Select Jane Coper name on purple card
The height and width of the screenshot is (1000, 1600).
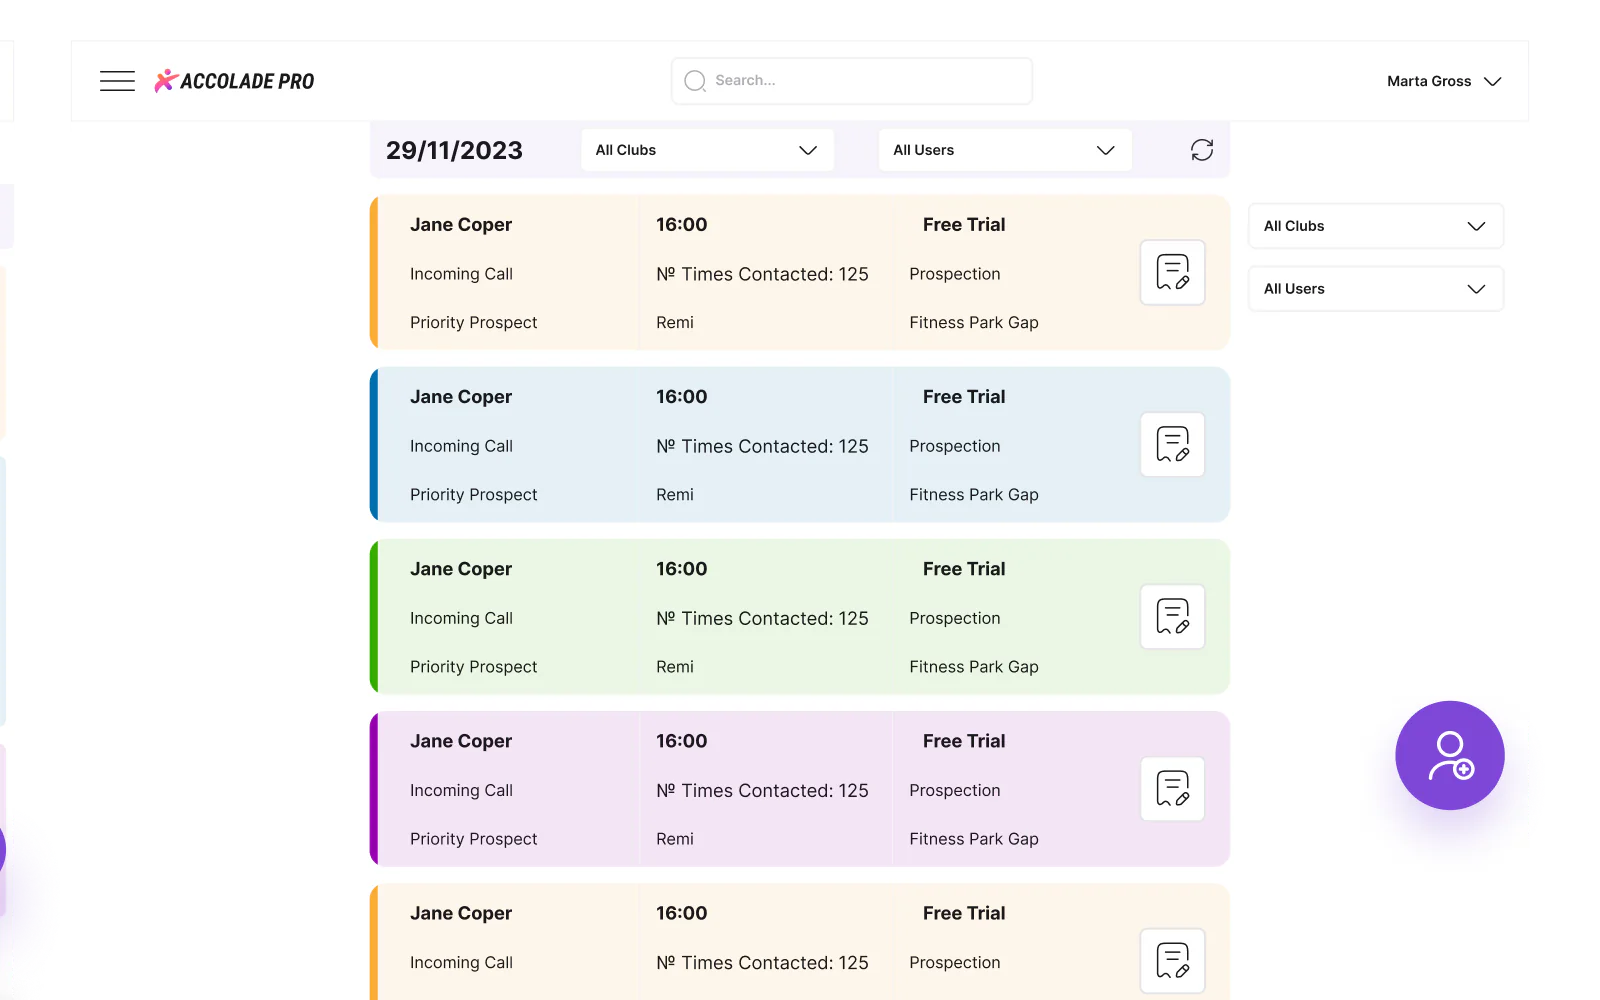click(461, 741)
